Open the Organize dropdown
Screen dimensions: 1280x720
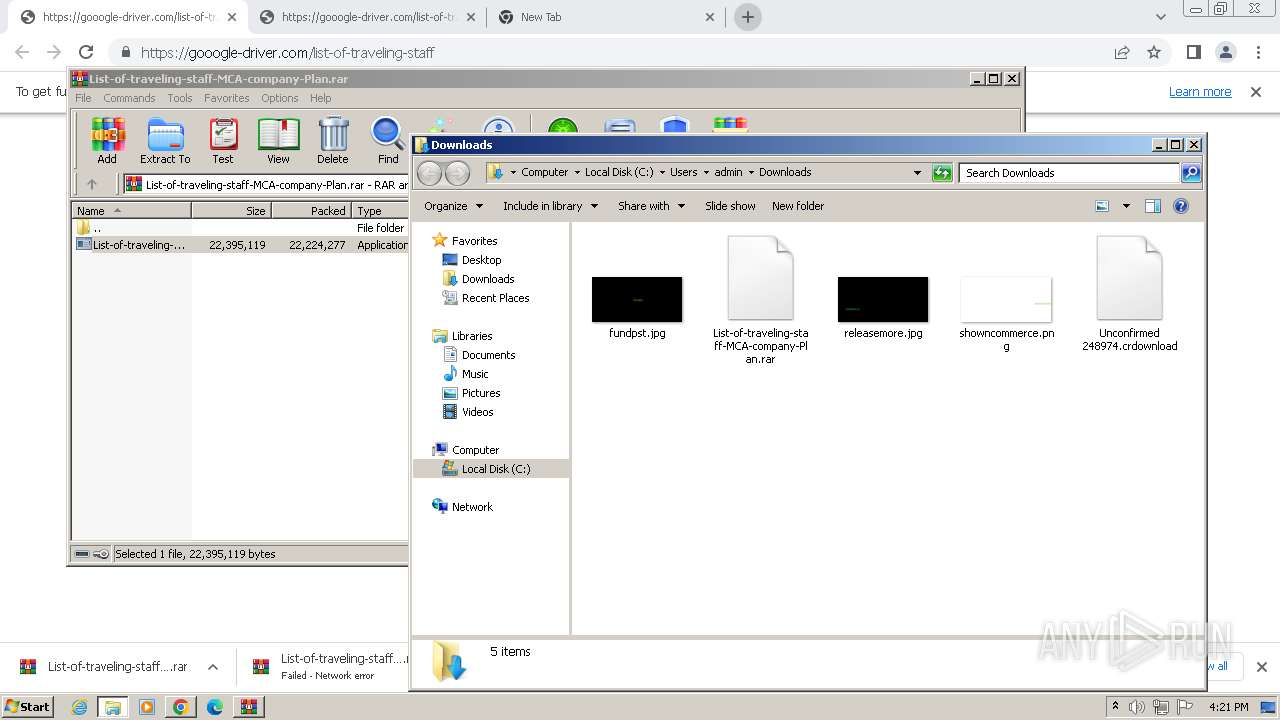453,206
